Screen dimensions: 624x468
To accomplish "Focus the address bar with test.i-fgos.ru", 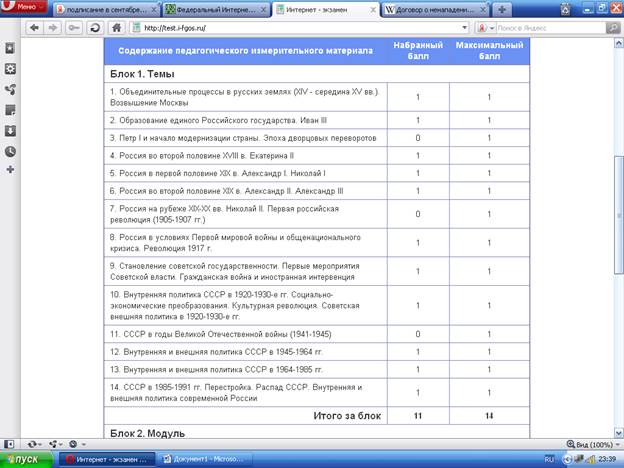I will 300,28.
